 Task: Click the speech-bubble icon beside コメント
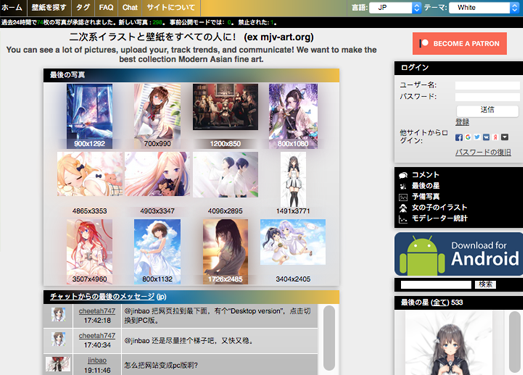(x=403, y=175)
